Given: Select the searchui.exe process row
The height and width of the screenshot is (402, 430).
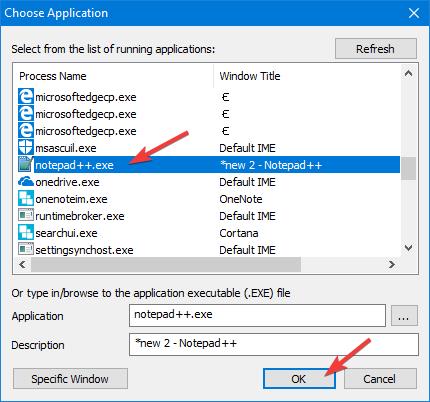Looking at the screenshot, I should [x=209, y=233].
